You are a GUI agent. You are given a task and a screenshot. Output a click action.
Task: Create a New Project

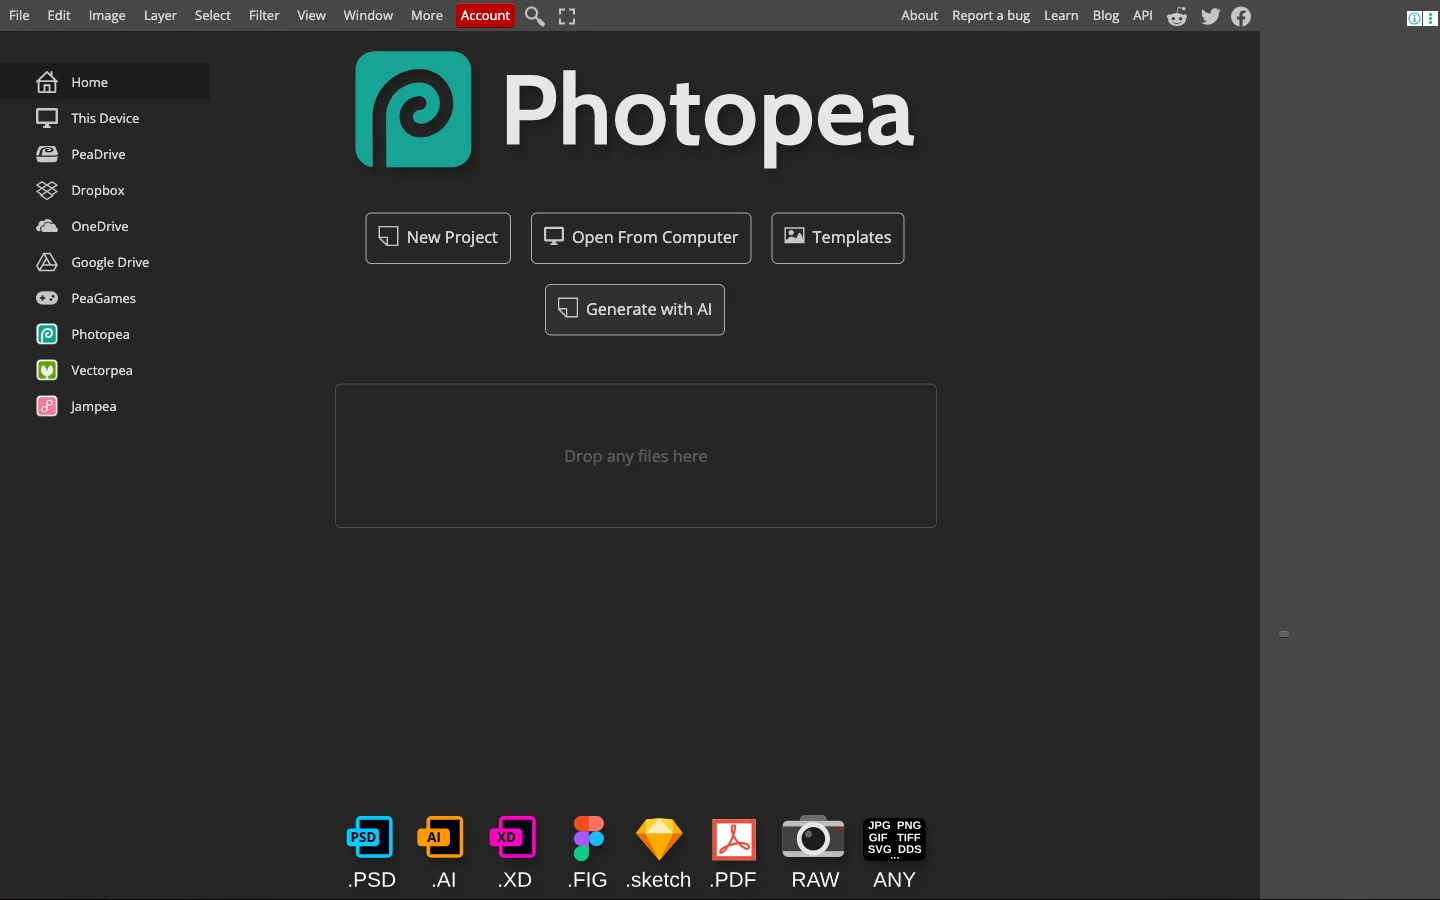438,238
